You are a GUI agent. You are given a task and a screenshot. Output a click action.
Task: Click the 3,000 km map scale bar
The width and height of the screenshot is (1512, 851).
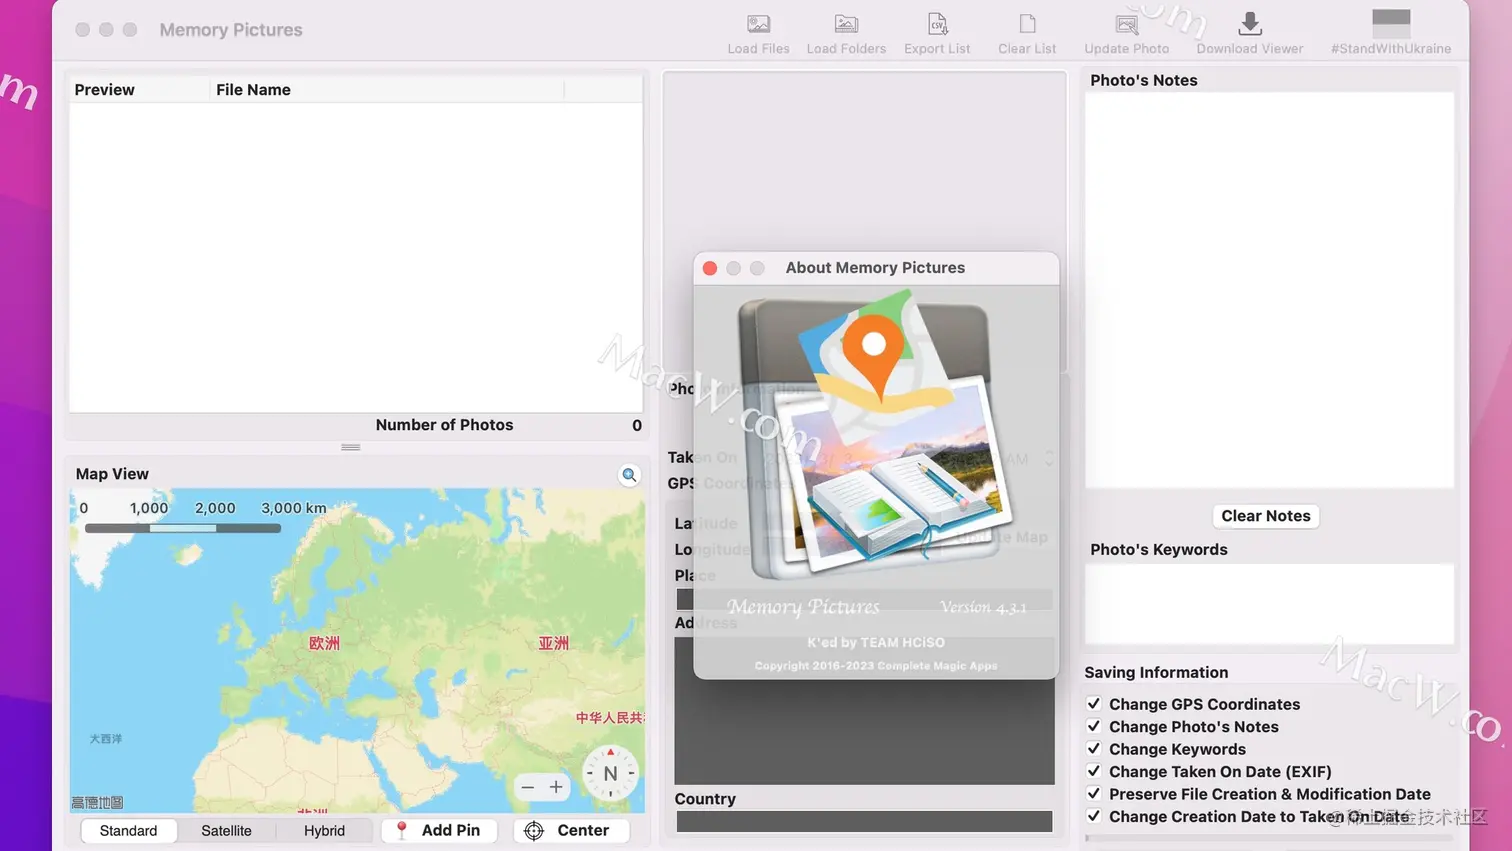[x=183, y=528]
